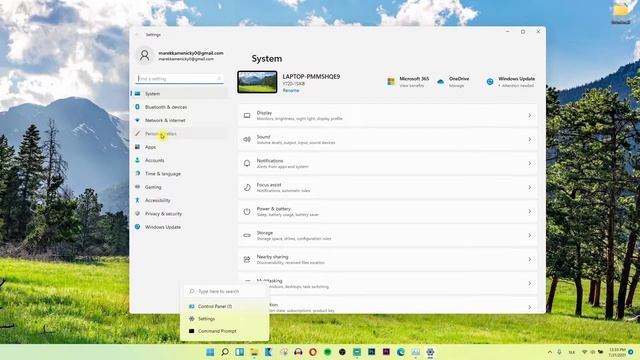This screenshot has height=360, width=640.
Task: Click the Rename link under laptop name
Action: (x=291, y=90)
